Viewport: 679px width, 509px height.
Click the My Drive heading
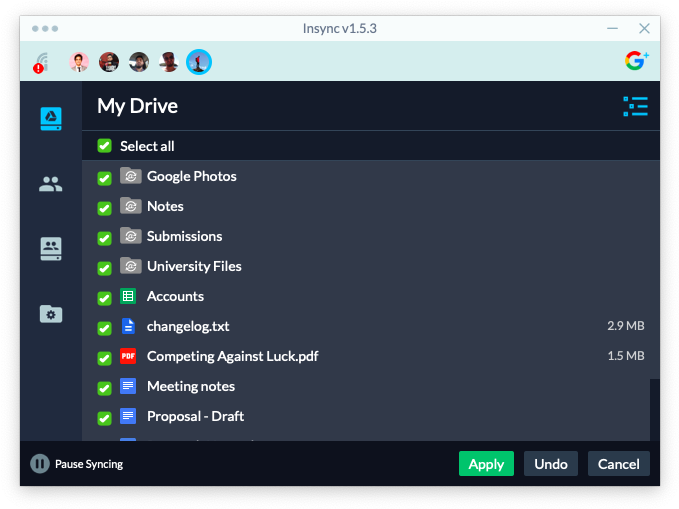point(137,106)
